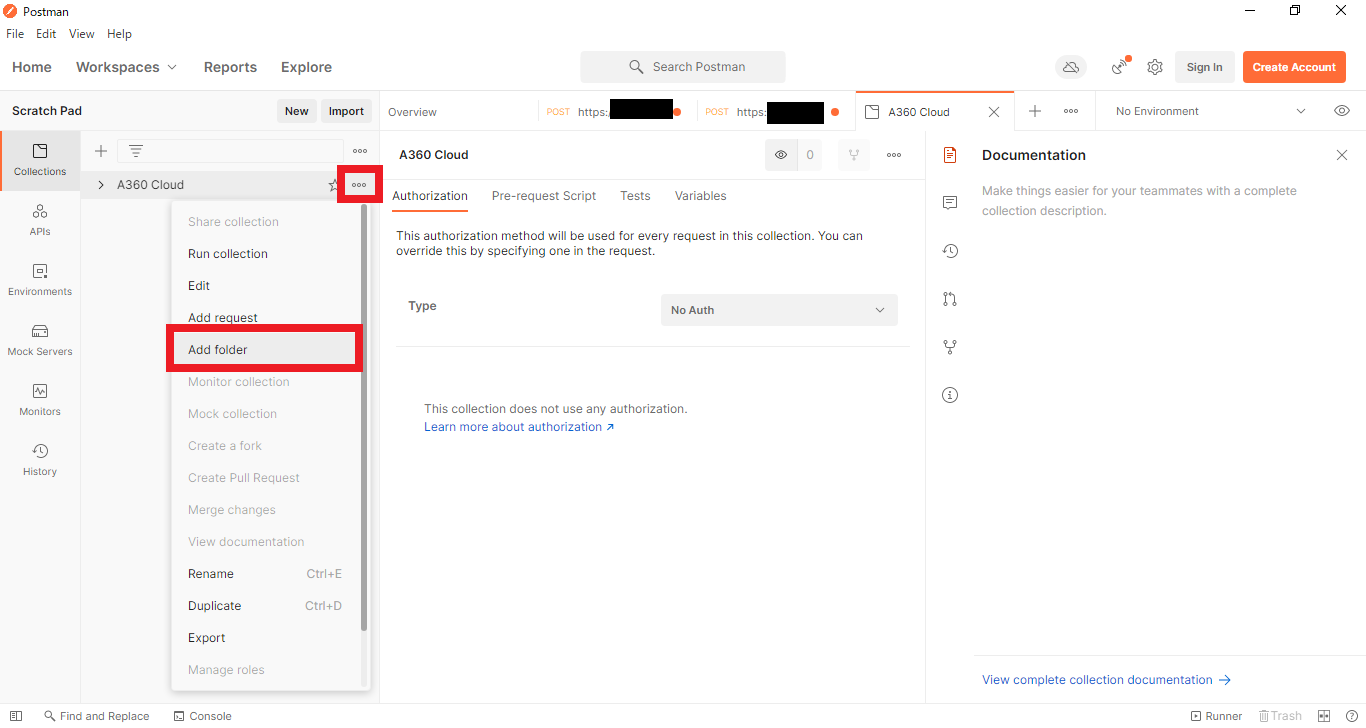Open the satellite capture requests icon
This screenshot has width=1366, height=728.
1120,67
